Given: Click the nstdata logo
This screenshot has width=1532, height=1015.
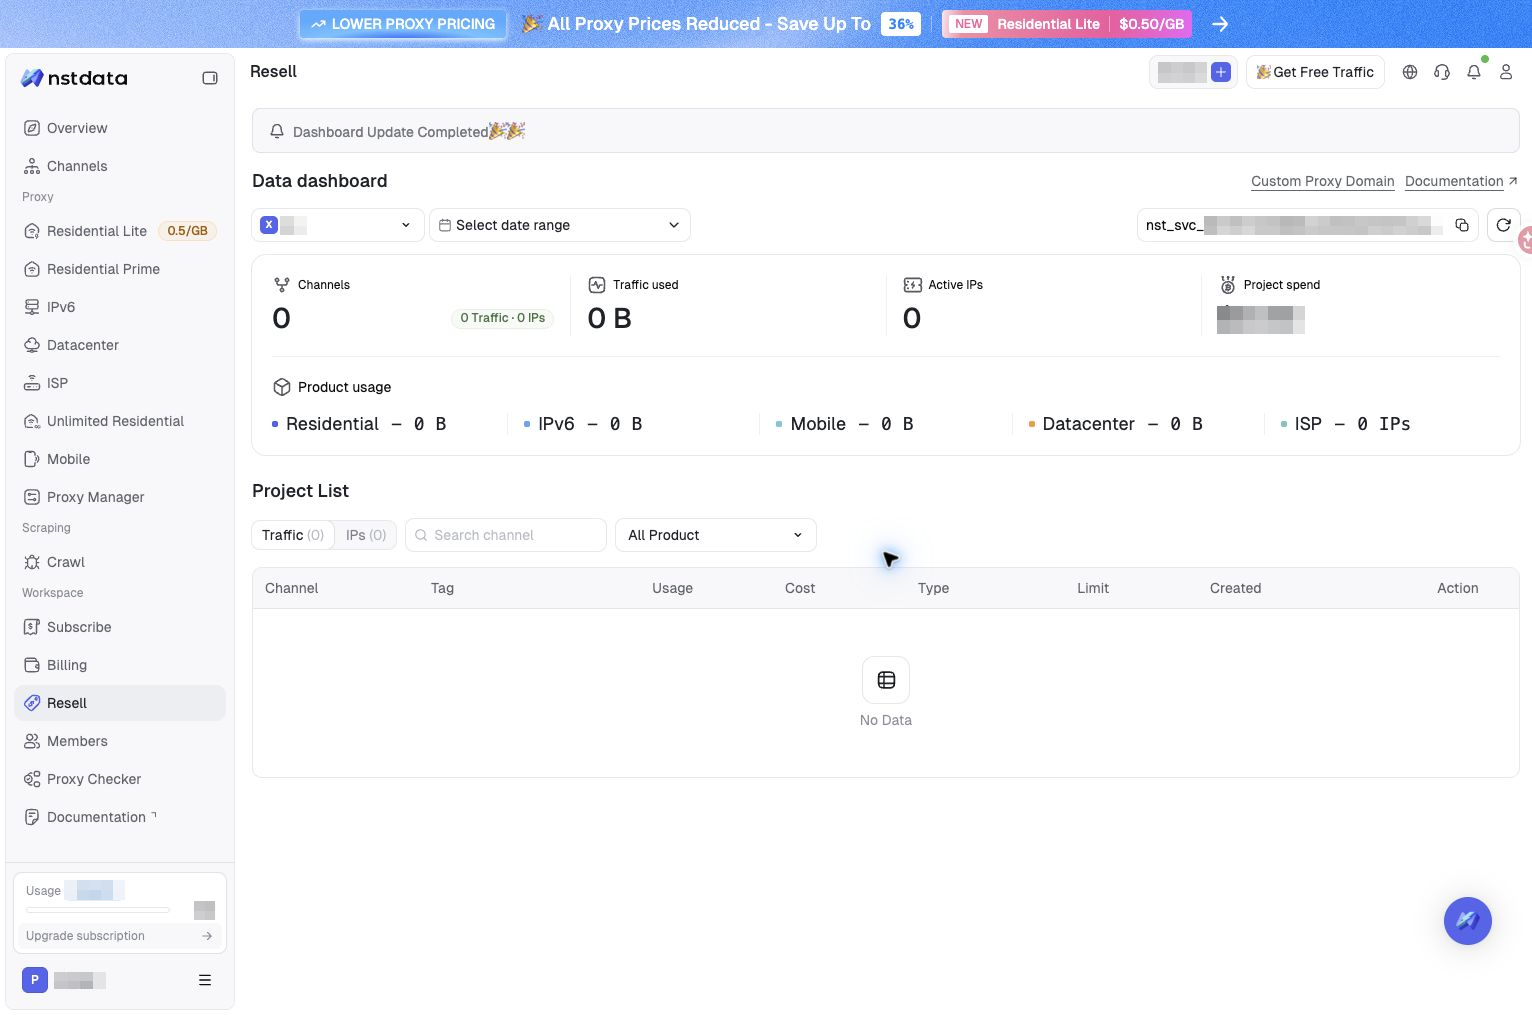Looking at the screenshot, I should [x=75, y=78].
